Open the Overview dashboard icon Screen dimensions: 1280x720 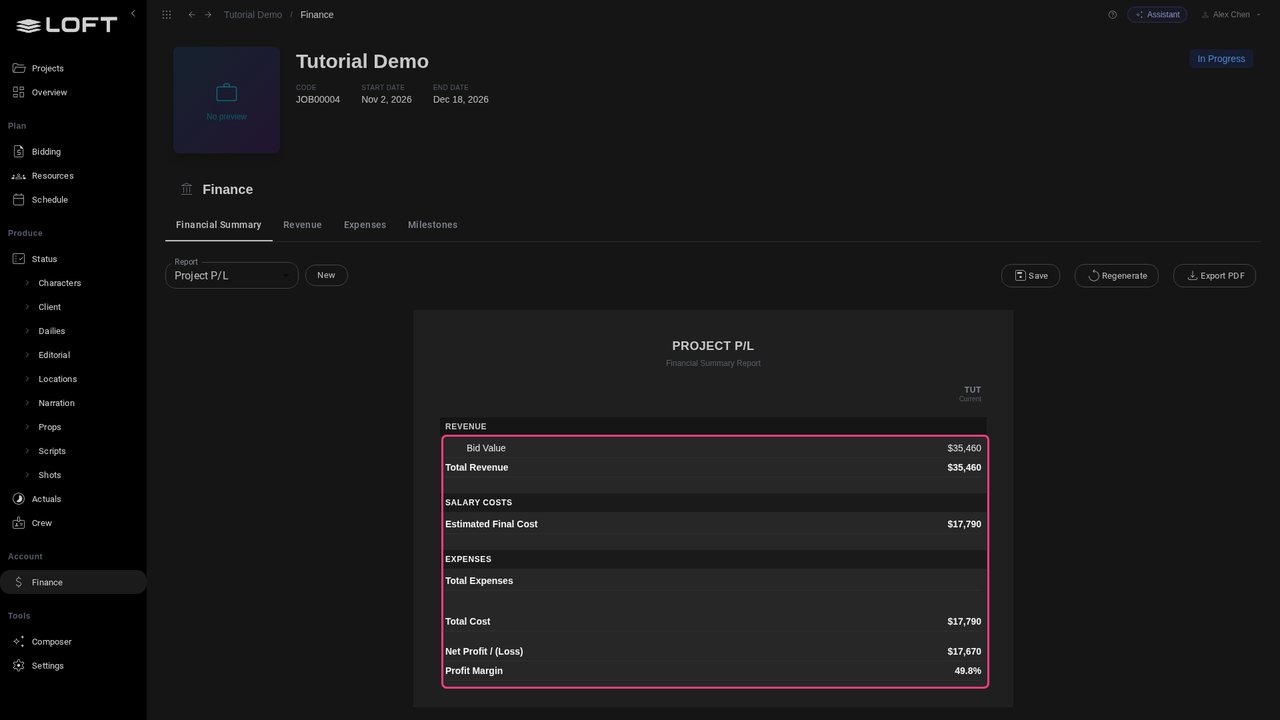pos(19,92)
